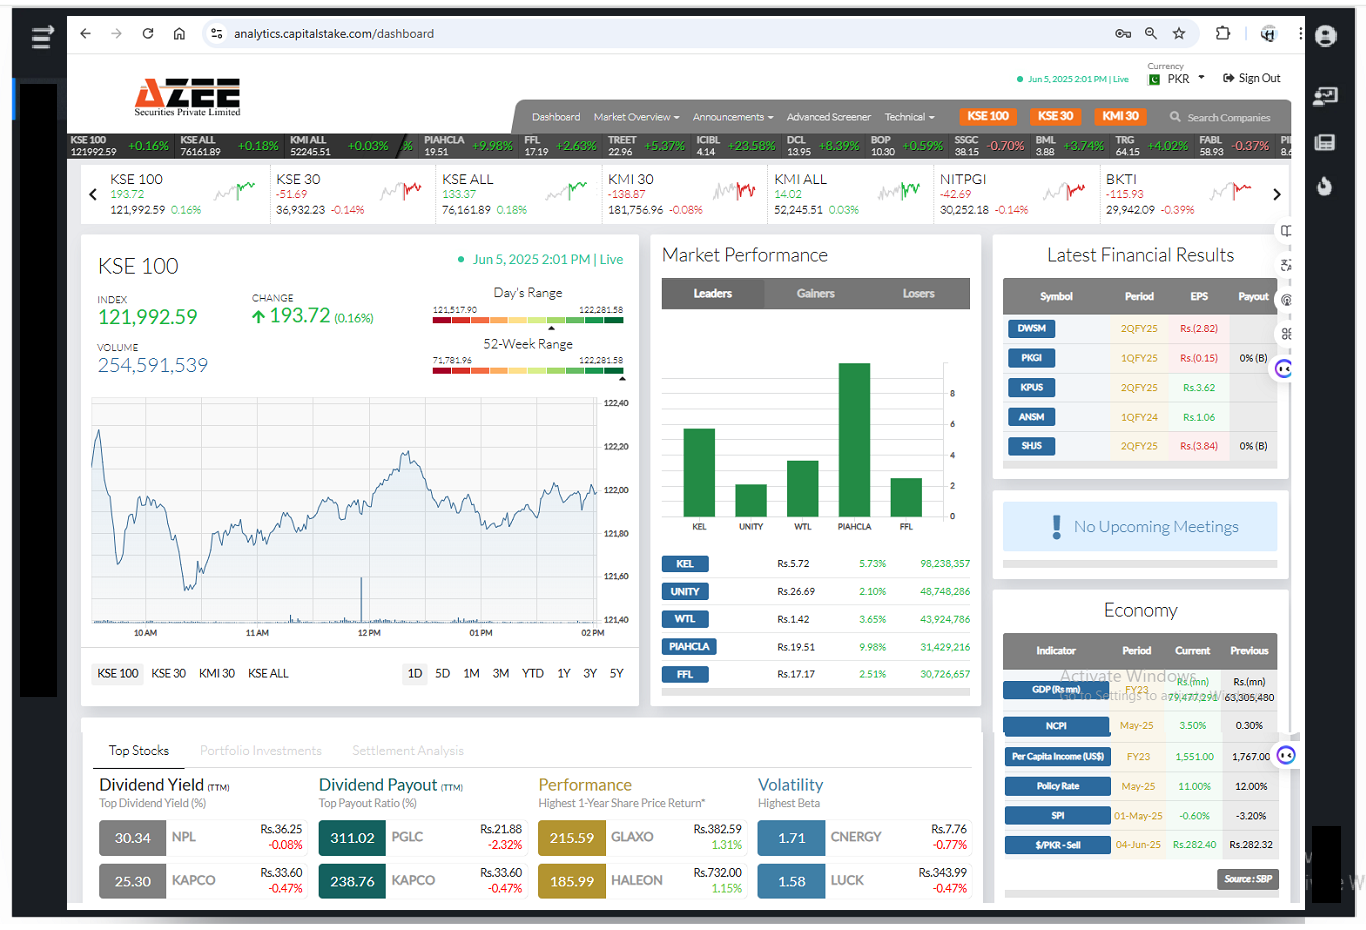Open the browser zoom control
Viewport: 1366px width, 930px height.
click(x=1151, y=34)
